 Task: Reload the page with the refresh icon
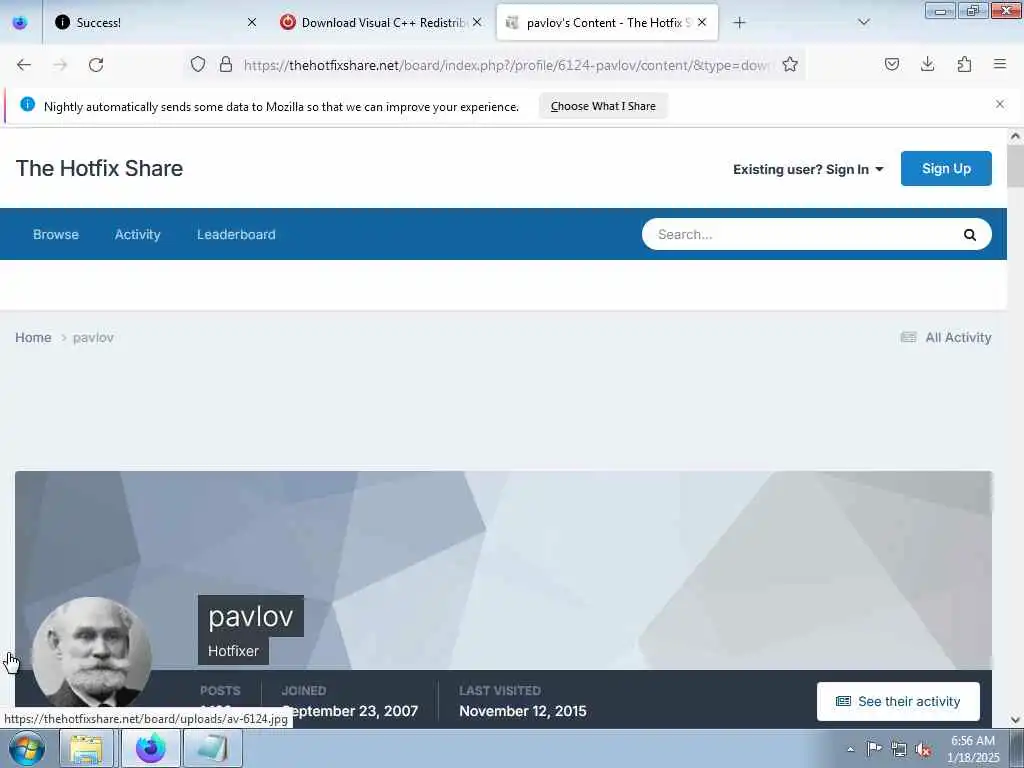(x=96, y=65)
